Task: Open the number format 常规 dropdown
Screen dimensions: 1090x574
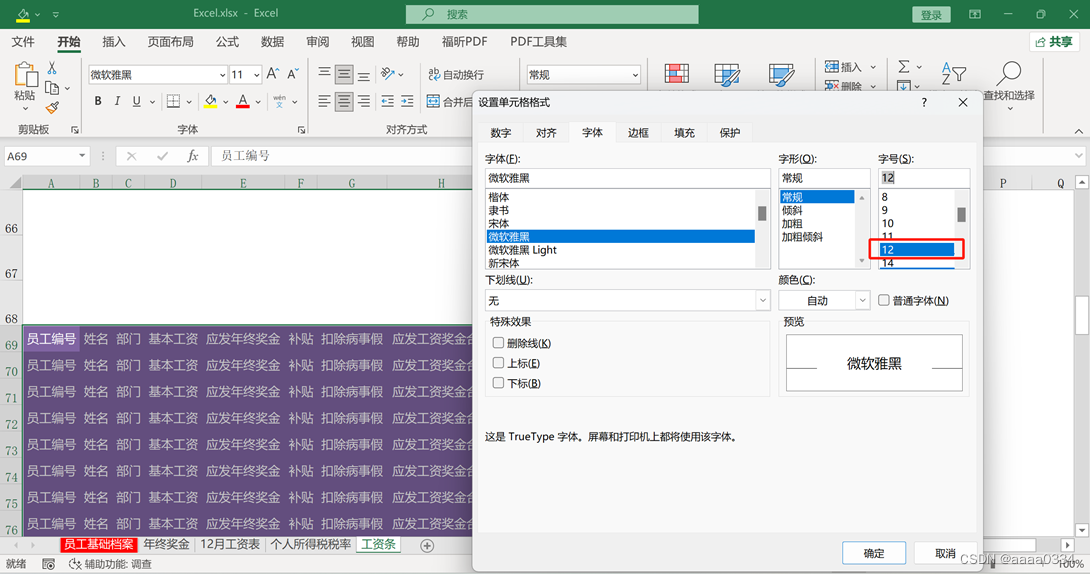Action: click(x=635, y=74)
